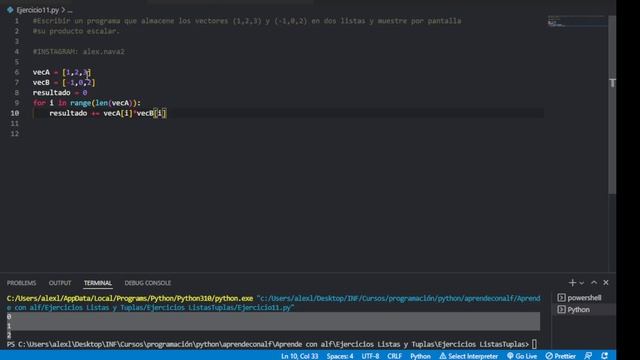Viewport: 640px width, 360px height.
Task: Create a new terminal with plus icon
Action: [572, 282]
